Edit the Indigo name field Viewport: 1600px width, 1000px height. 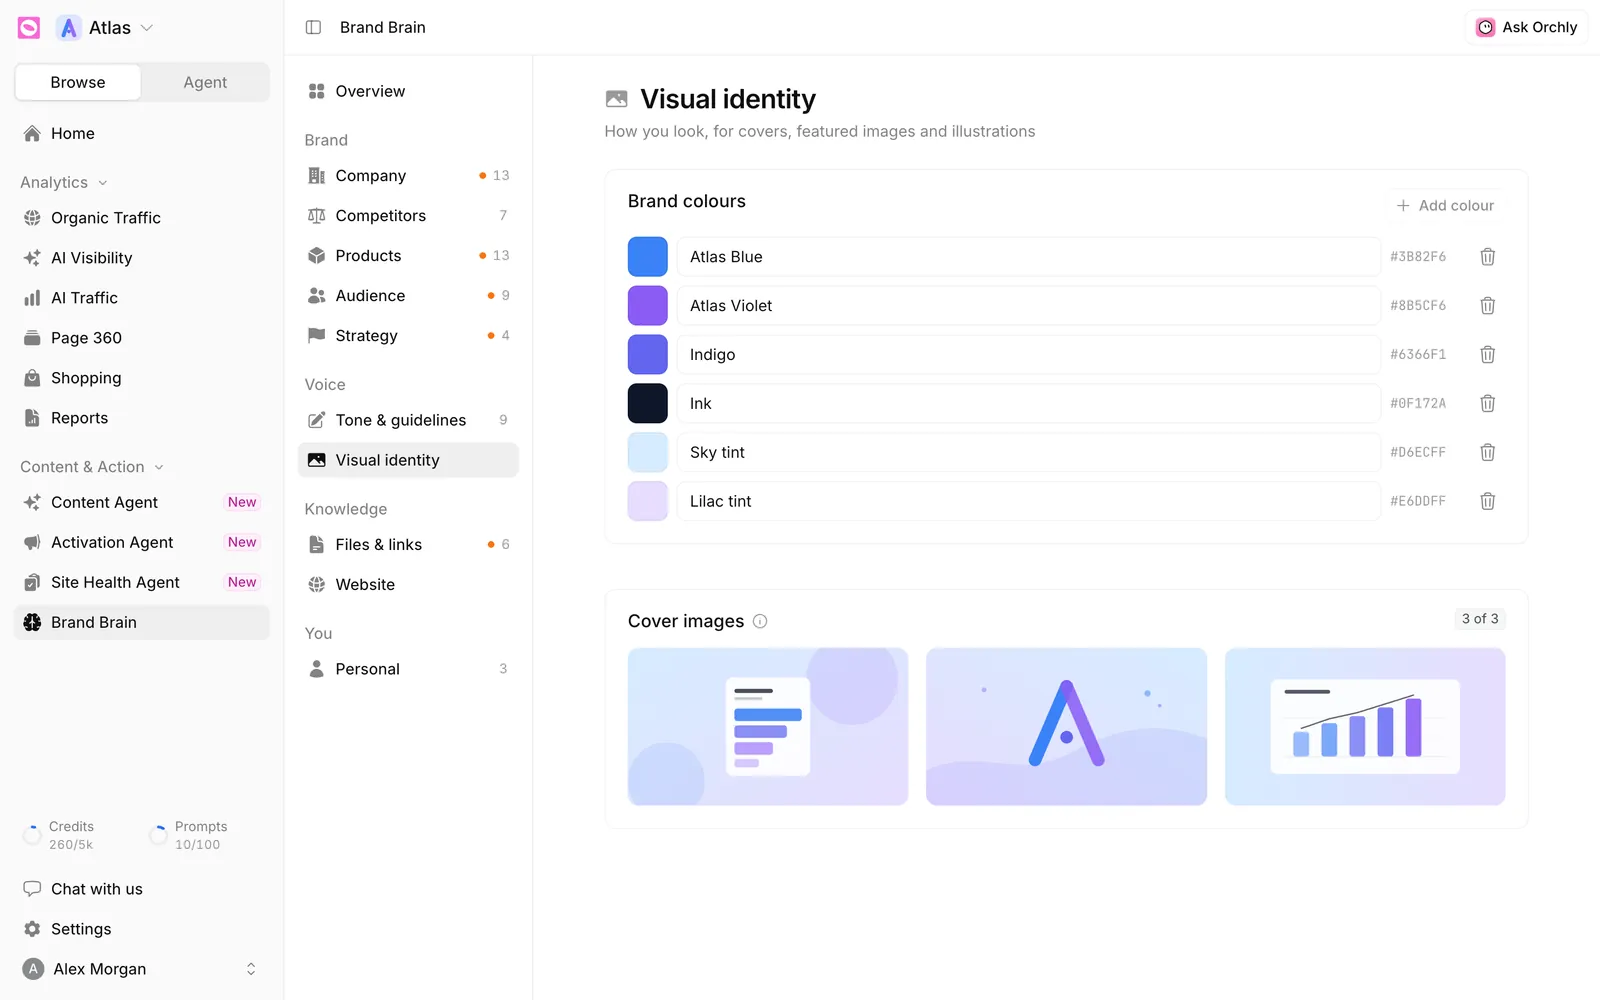click(1029, 355)
